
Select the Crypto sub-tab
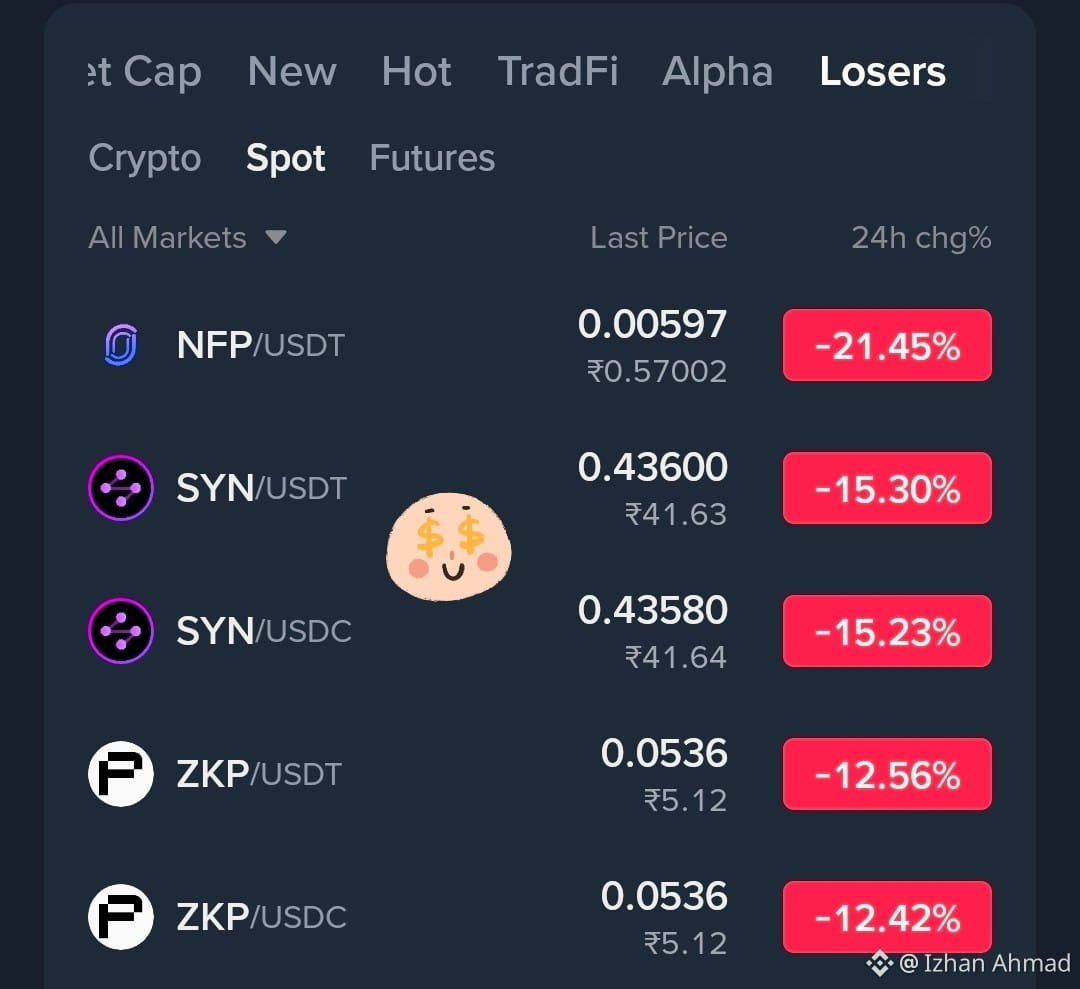[145, 158]
